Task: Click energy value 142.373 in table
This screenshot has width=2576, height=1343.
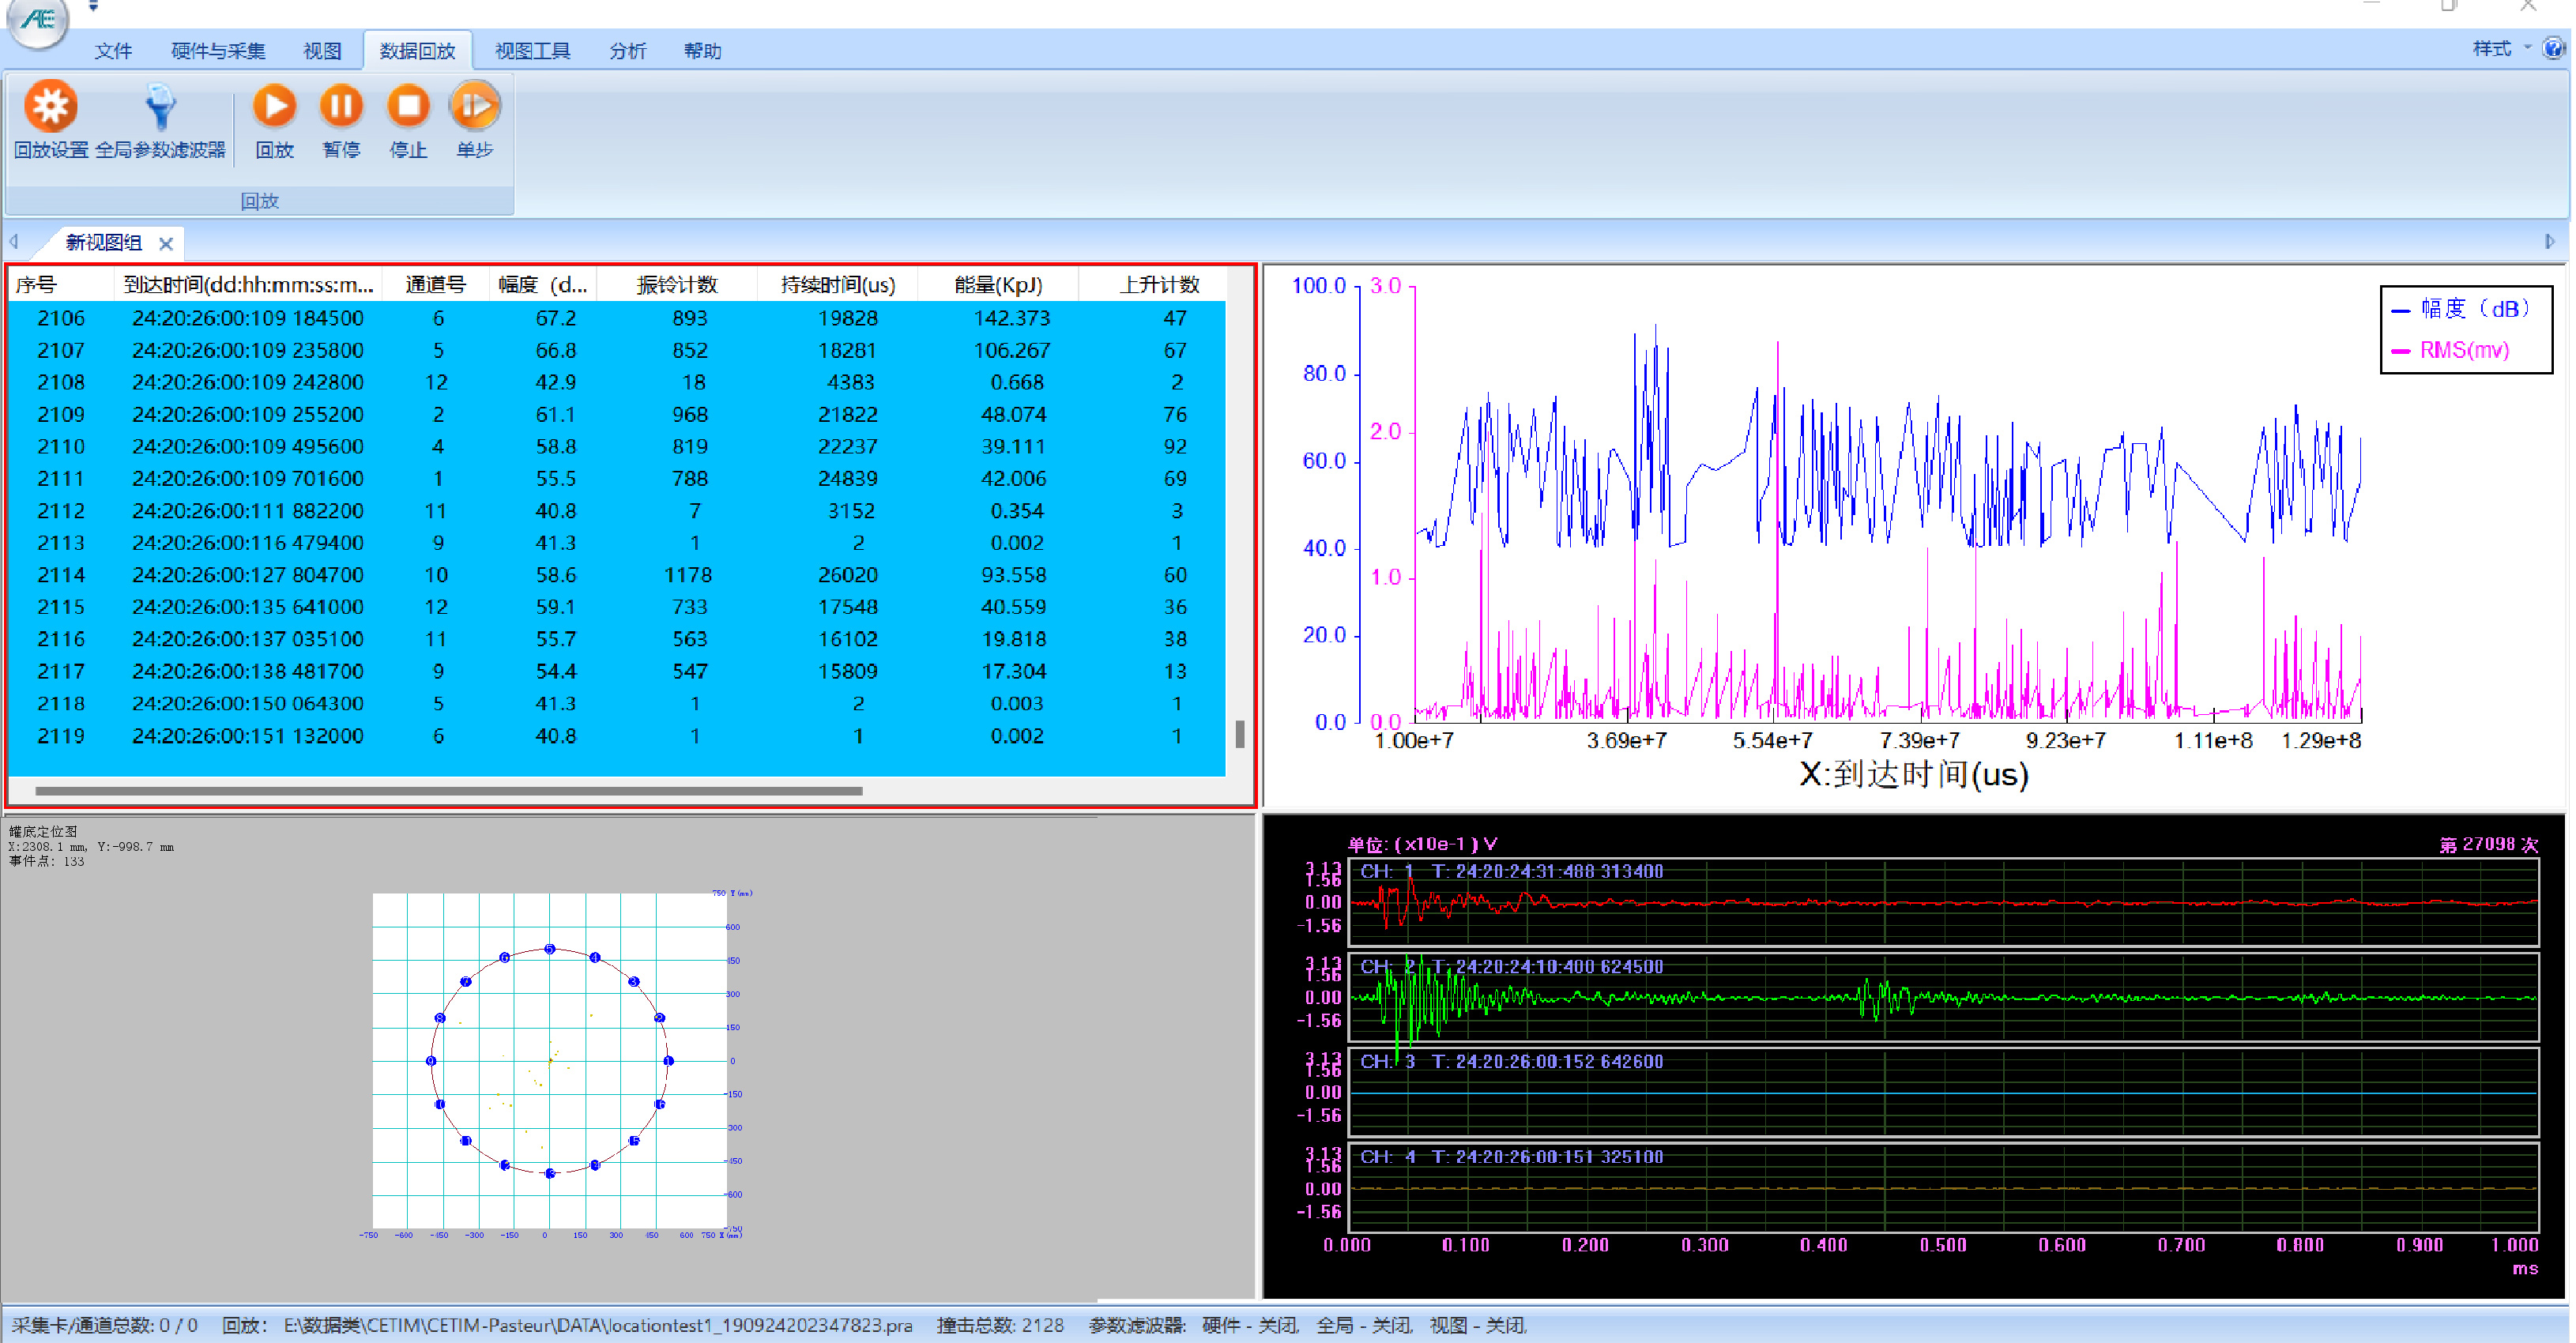Action: click(1011, 318)
